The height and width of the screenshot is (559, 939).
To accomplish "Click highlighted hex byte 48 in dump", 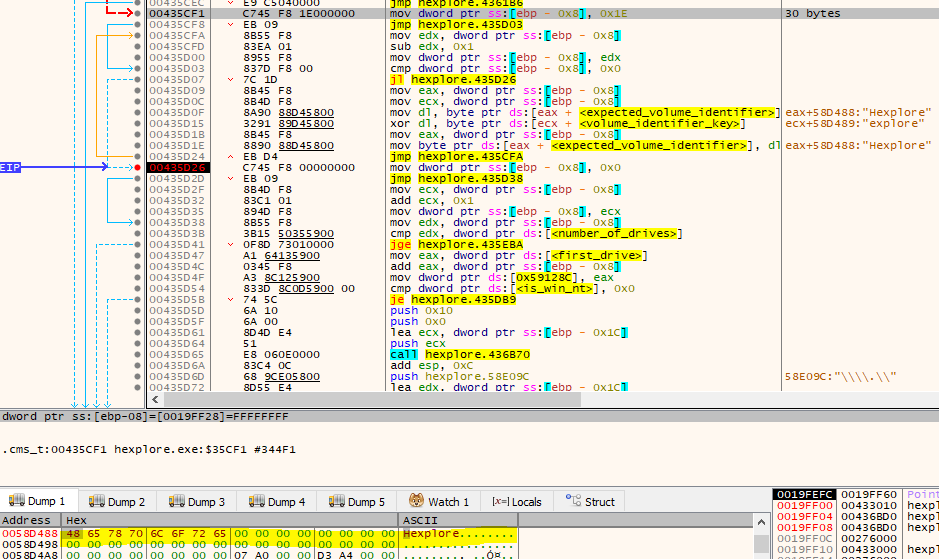I will point(73,533).
